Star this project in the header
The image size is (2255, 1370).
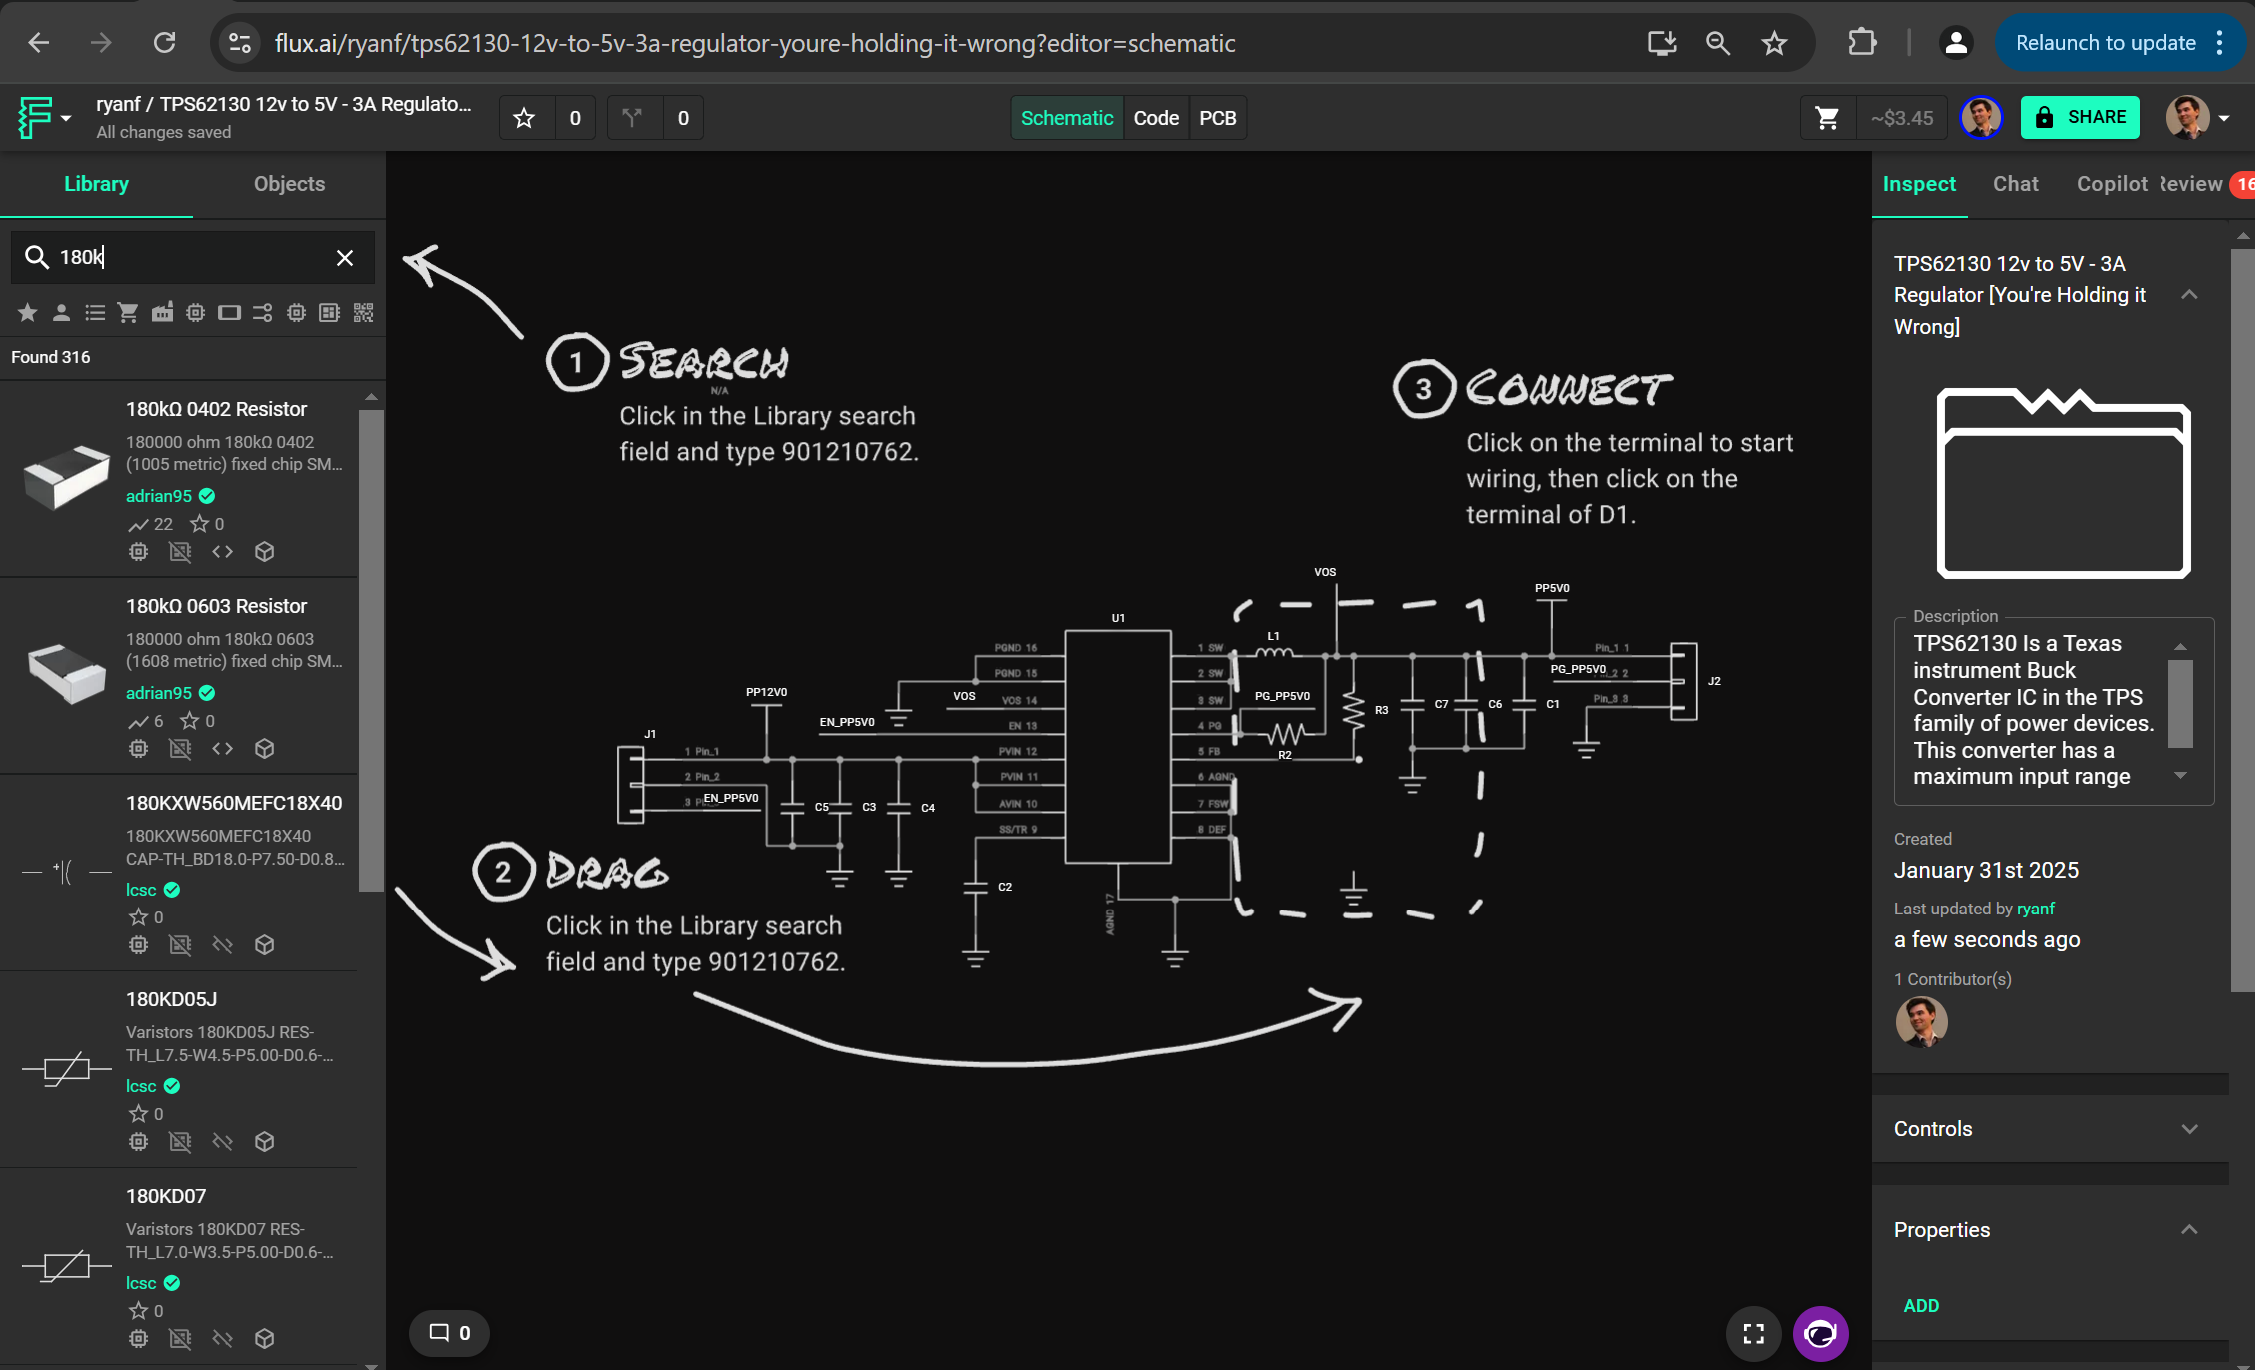524,118
